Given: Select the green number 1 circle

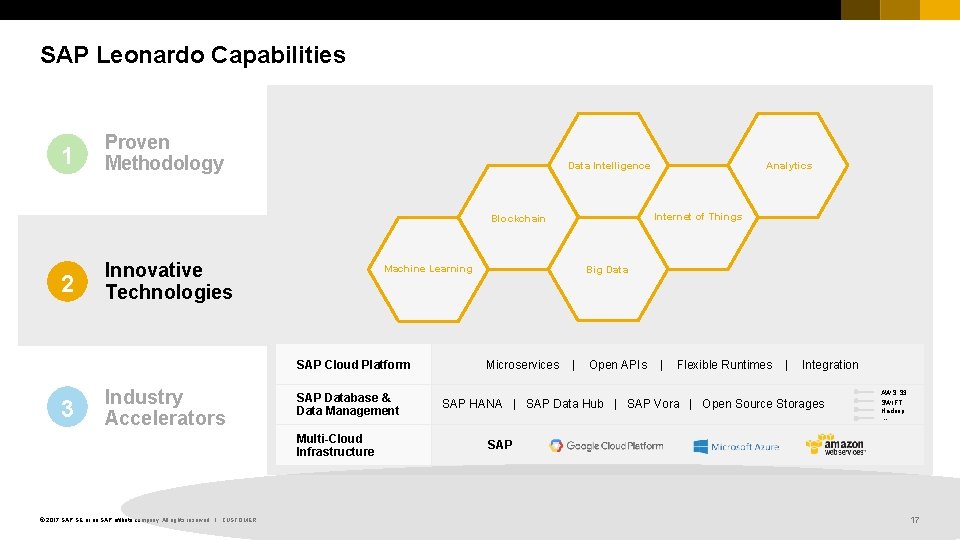Looking at the screenshot, I should [67, 155].
